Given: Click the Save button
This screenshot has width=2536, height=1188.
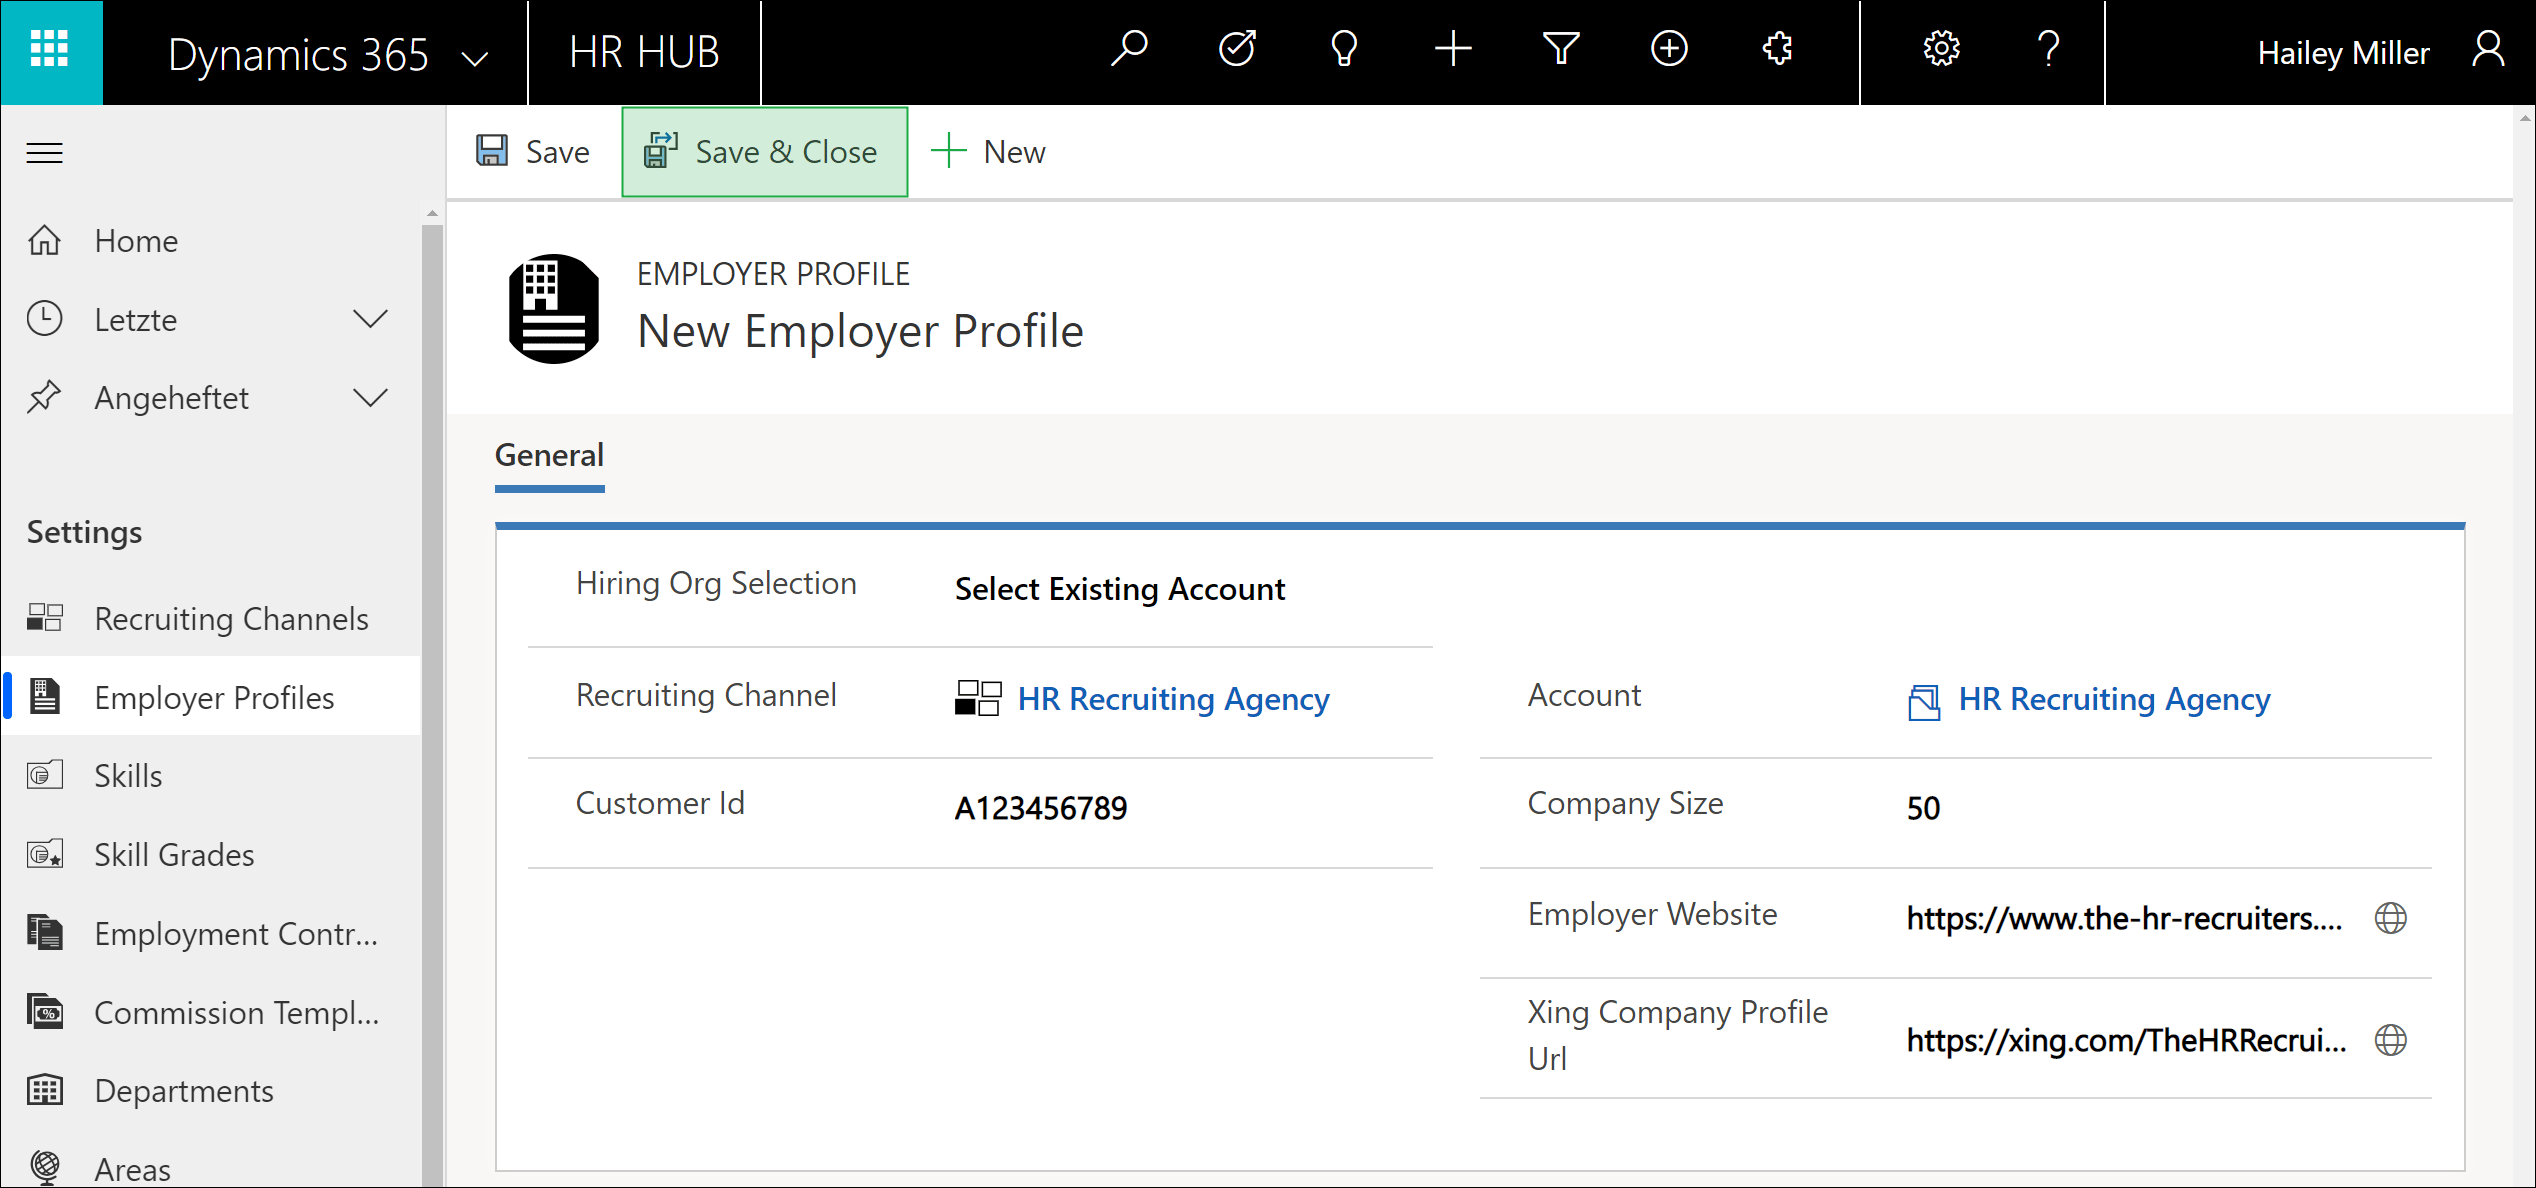Looking at the screenshot, I should click(533, 152).
